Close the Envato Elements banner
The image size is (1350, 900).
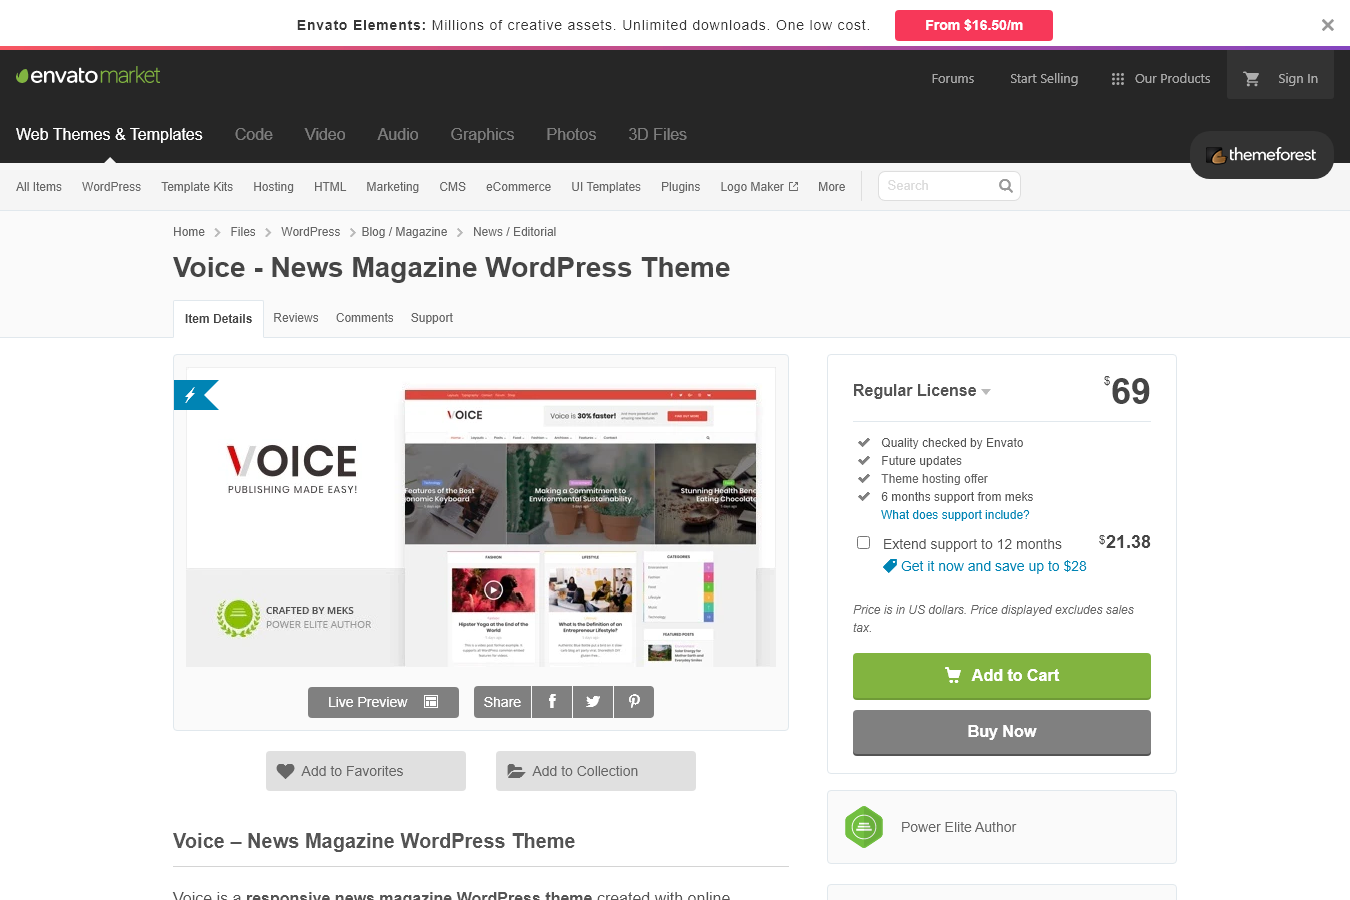tap(1328, 25)
